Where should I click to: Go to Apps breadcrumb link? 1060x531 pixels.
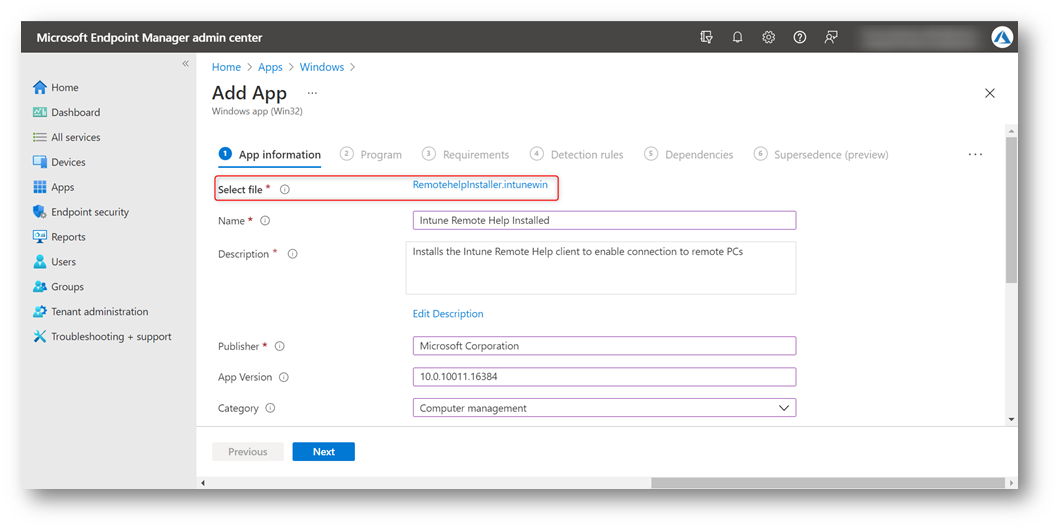pyautogui.click(x=270, y=67)
